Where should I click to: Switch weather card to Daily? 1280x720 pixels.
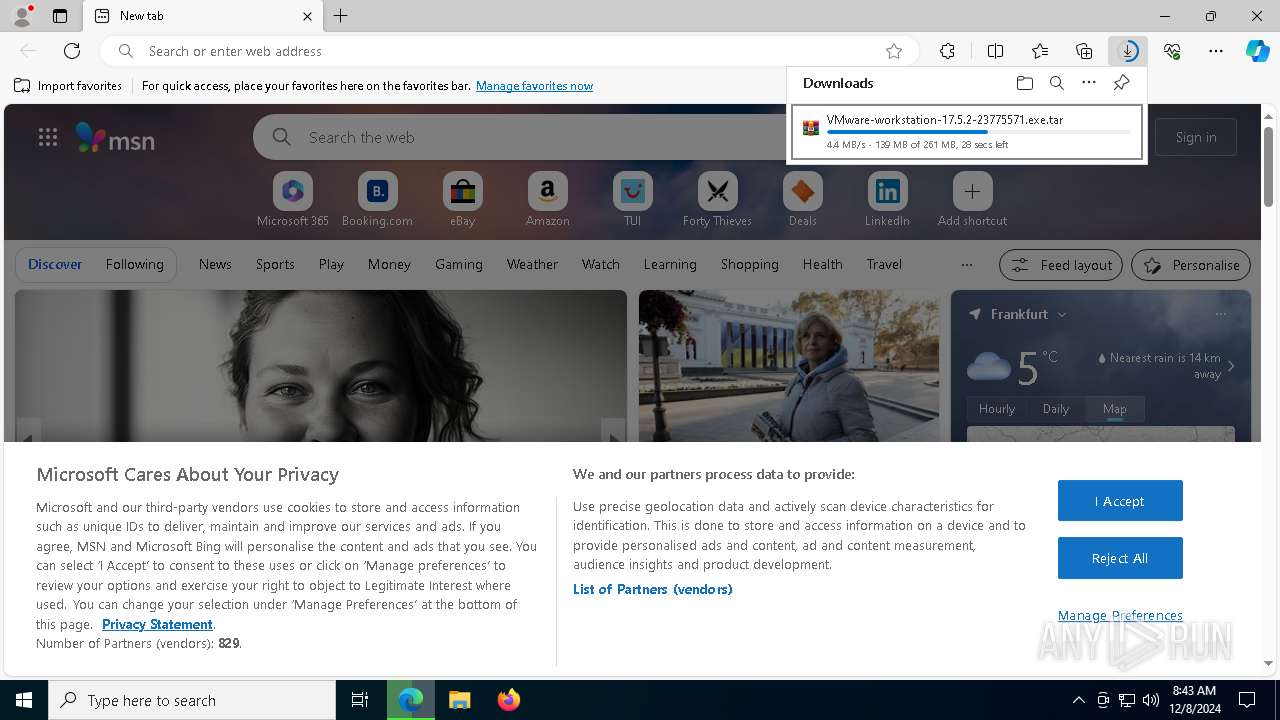click(x=1056, y=408)
